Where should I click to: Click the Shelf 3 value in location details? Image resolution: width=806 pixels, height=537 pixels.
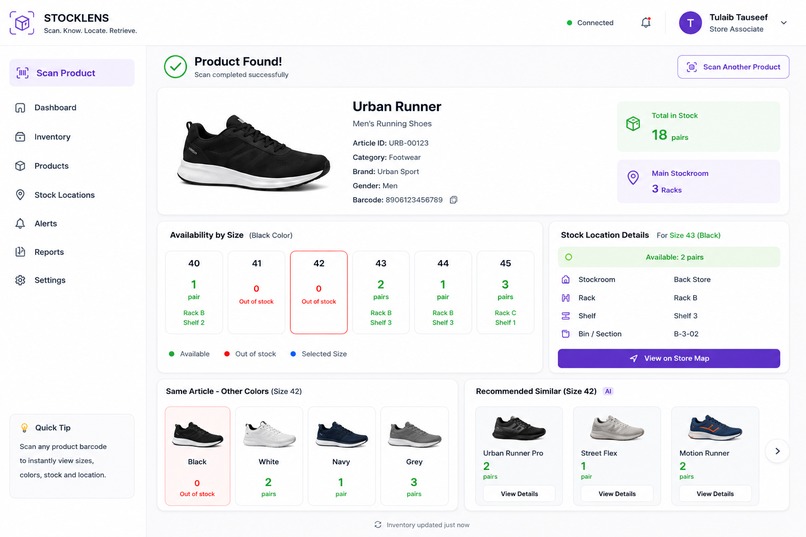pyautogui.click(x=685, y=316)
